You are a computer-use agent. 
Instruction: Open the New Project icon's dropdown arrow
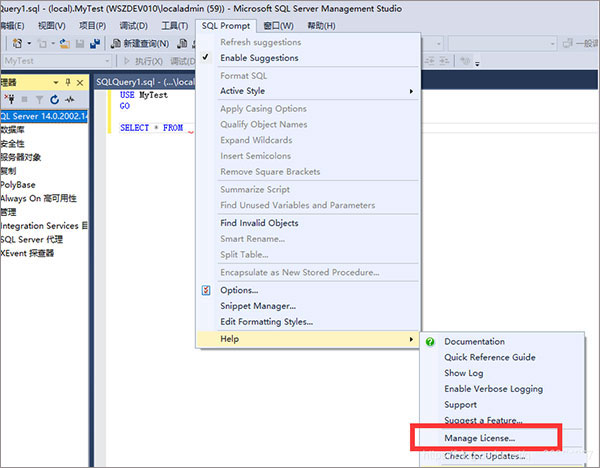tap(29, 44)
